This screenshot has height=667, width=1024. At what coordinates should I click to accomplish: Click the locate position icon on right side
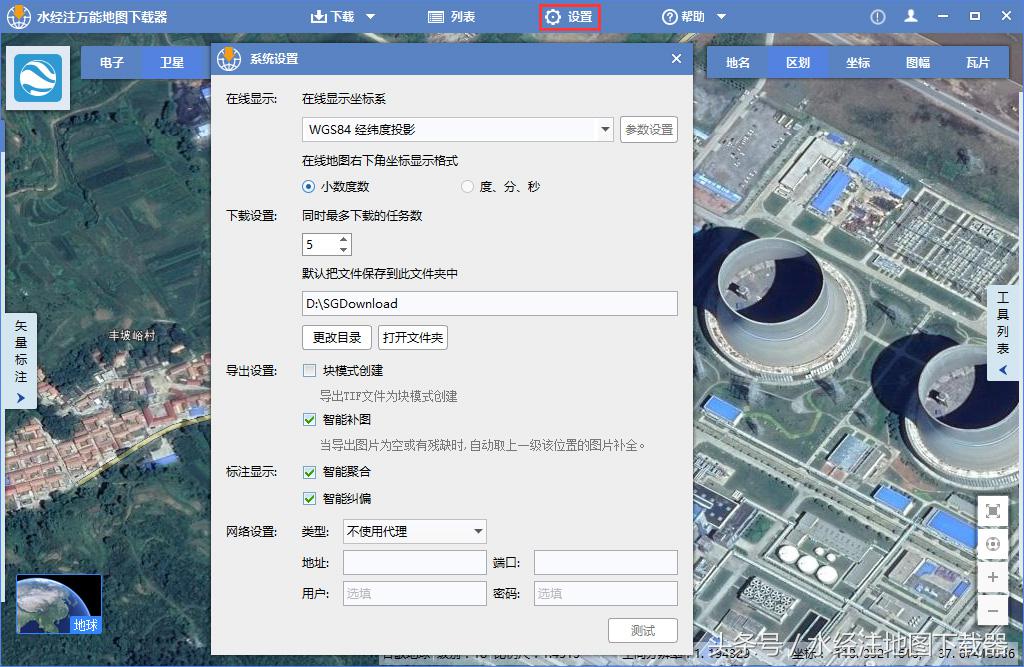tap(993, 544)
